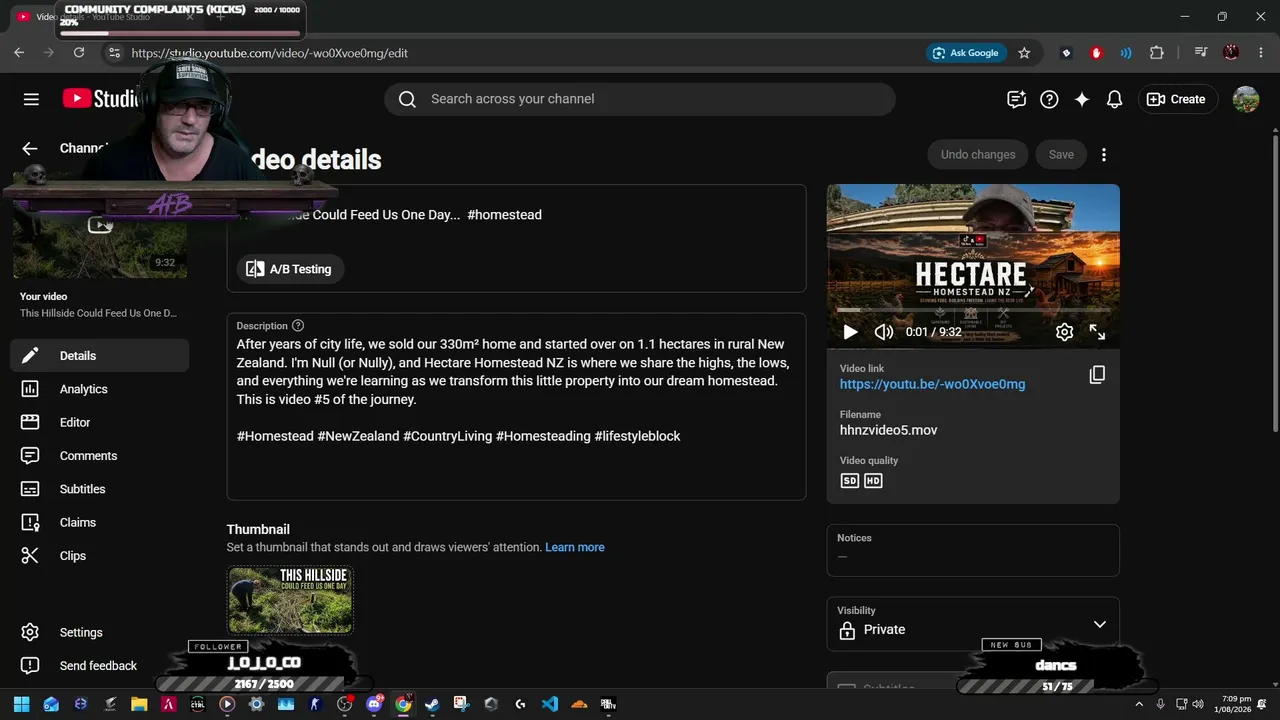Go back using the channel content arrow
The image size is (1280, 720).
pos(30,148)
